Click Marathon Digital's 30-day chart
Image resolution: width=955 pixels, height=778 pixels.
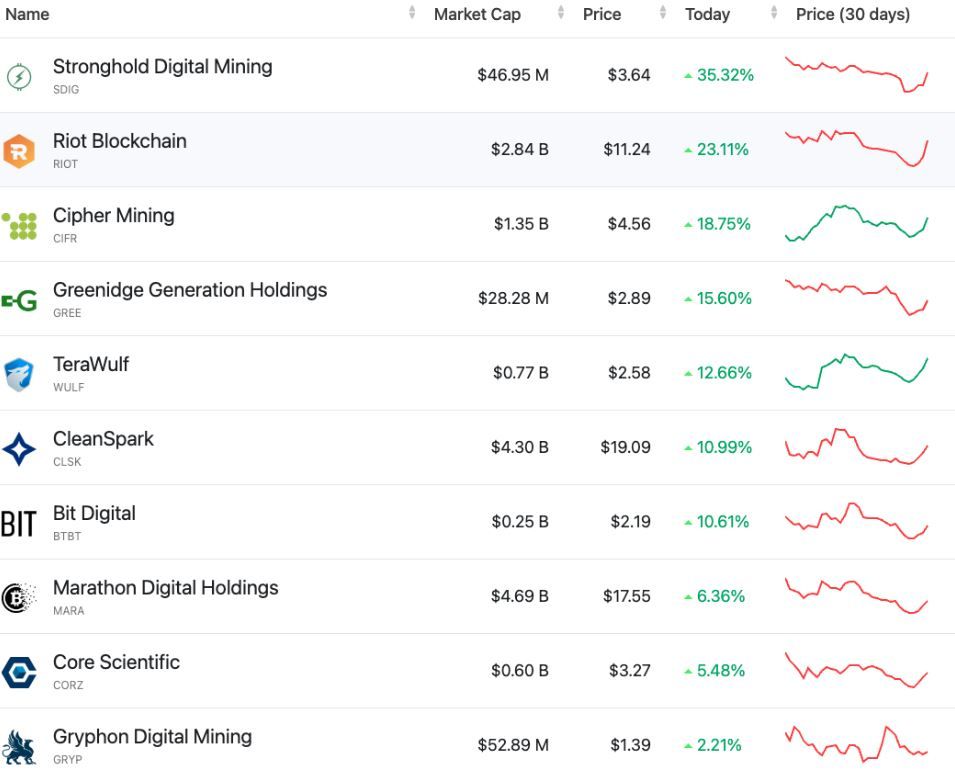pos(856,595)
